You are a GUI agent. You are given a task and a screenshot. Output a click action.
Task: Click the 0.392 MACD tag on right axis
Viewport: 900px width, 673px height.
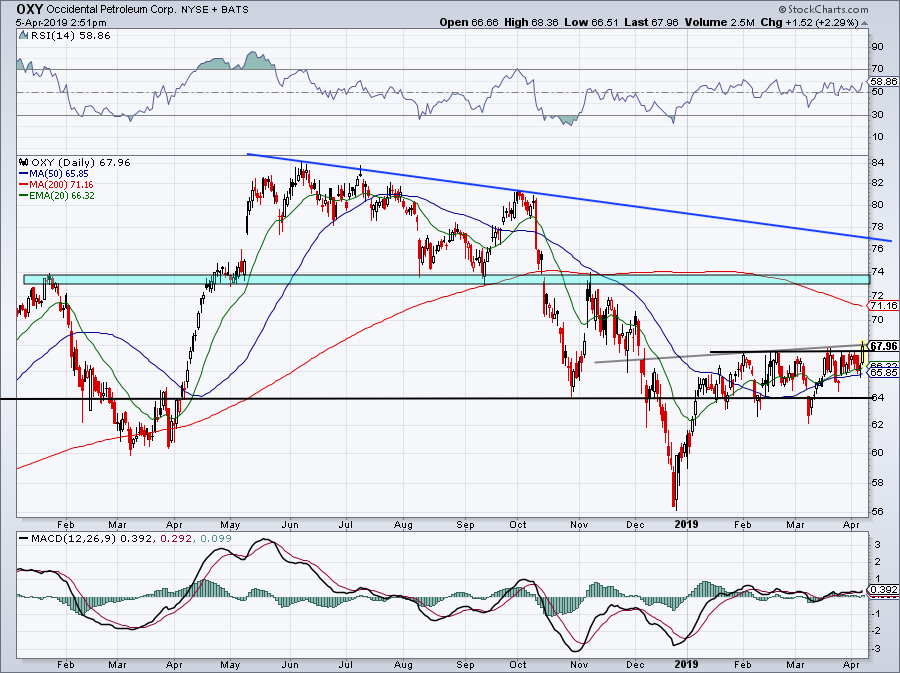coord(884,590)
